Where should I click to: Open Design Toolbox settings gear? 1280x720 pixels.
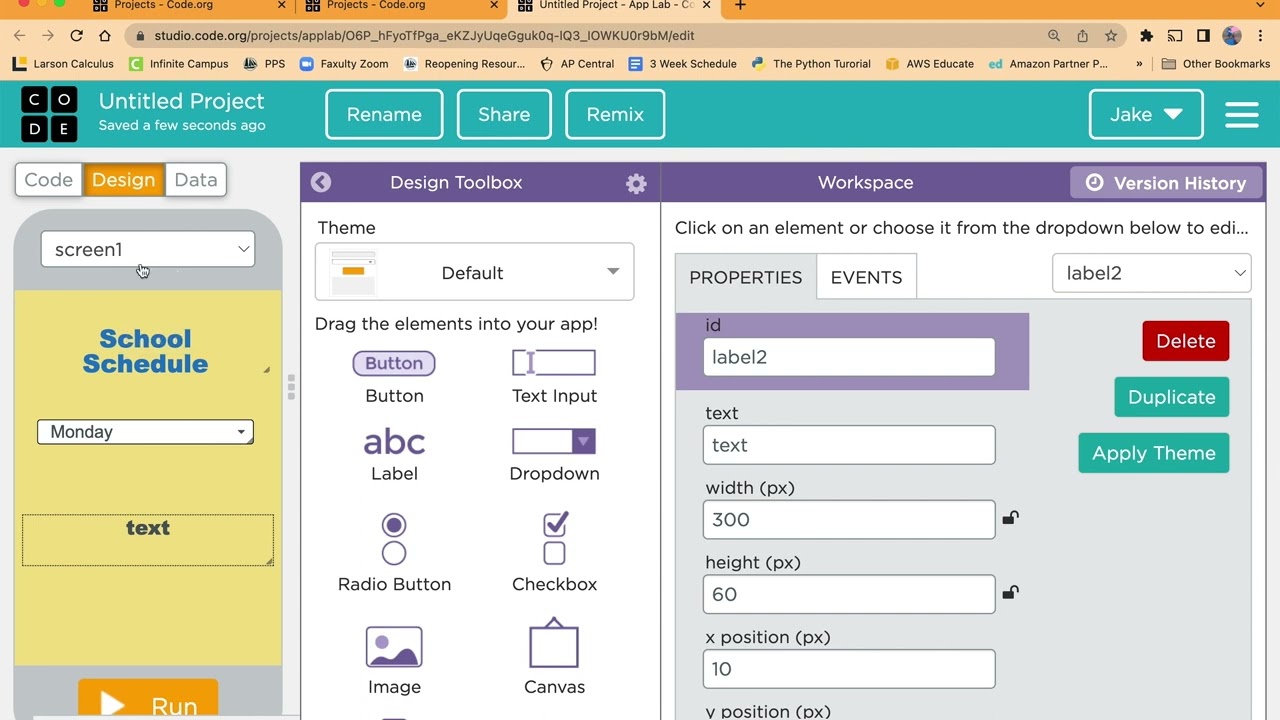pos(636,183)
